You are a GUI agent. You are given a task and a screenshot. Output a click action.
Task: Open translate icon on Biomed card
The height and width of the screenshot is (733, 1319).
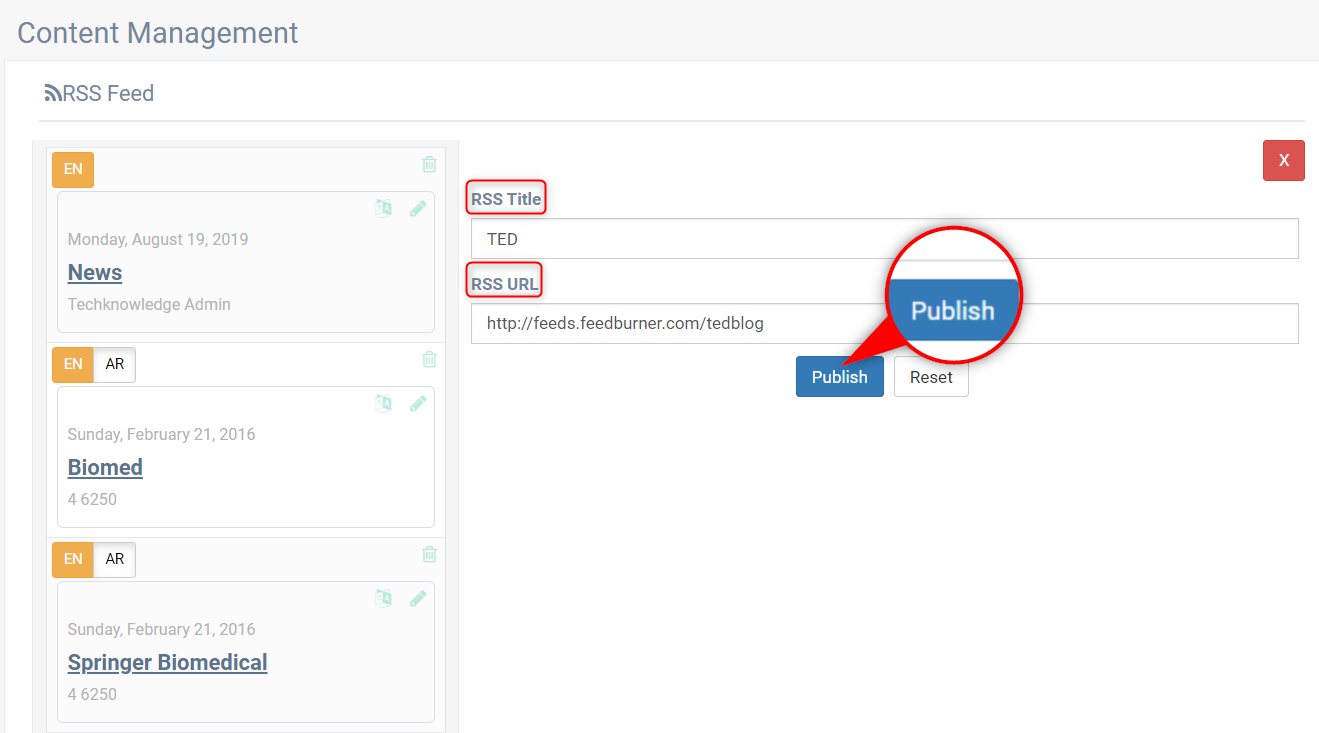pyautogui.click(x=383, y=403)
